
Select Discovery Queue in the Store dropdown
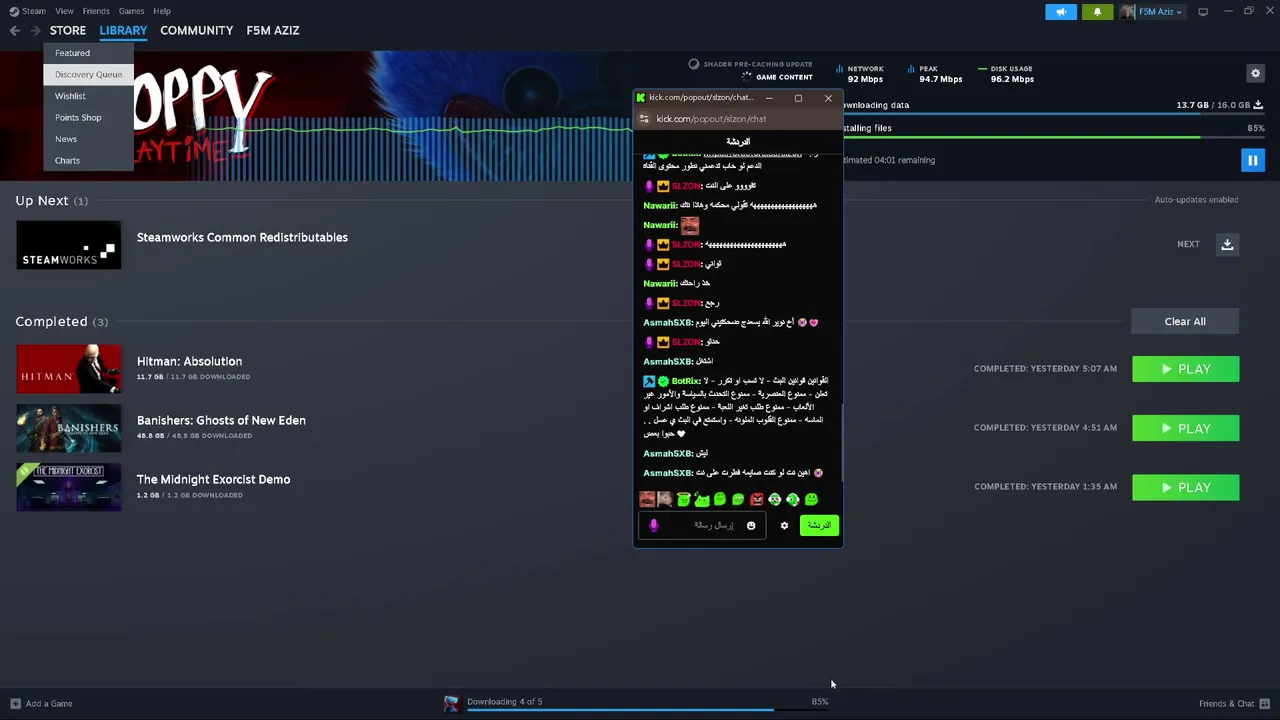tap(88, 74)
